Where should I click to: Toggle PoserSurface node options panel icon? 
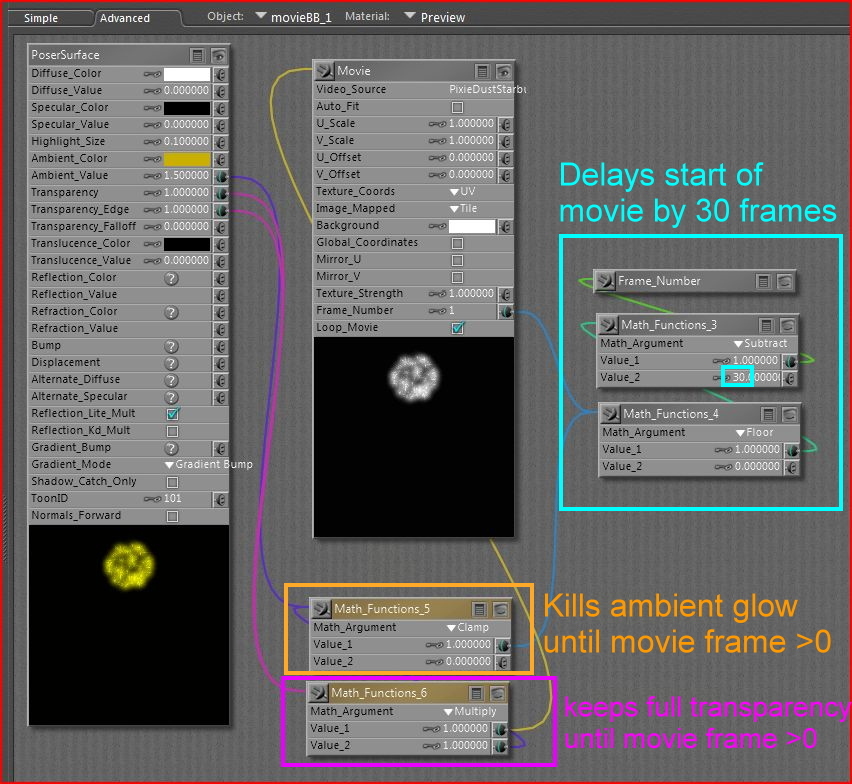click(198, 55)
